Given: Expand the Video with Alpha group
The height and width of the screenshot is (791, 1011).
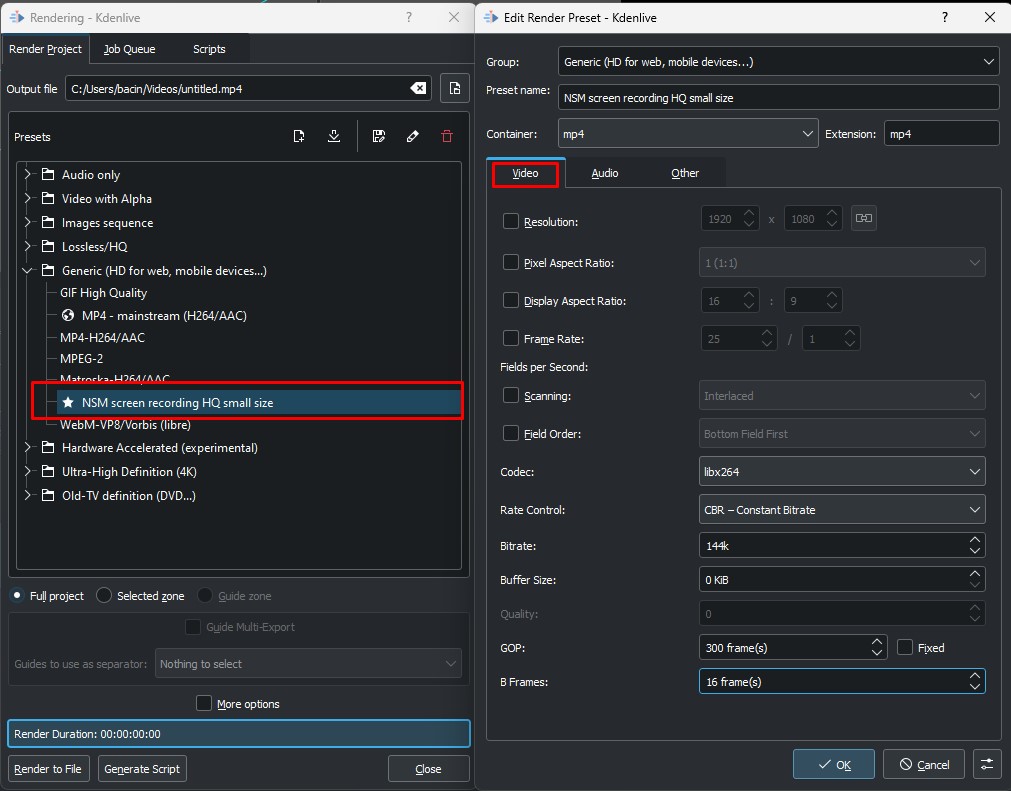Looking at the screenshot, I should tap(27, 198).
